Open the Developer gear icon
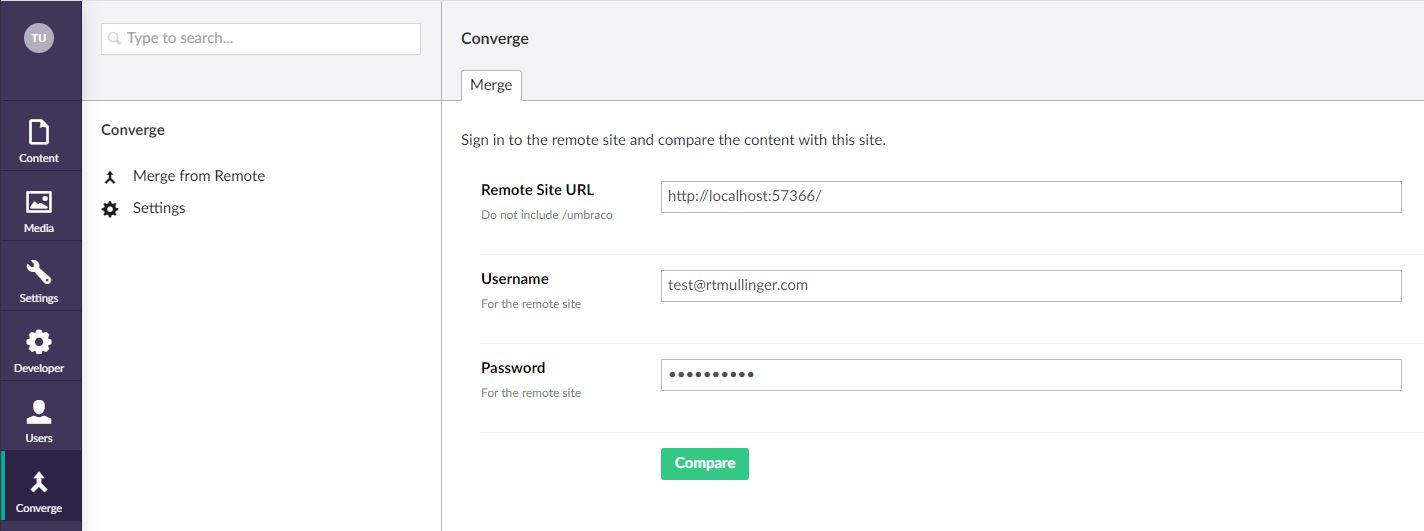Image resolution: width=1424 pixels, height=531 pixels. 39,342
